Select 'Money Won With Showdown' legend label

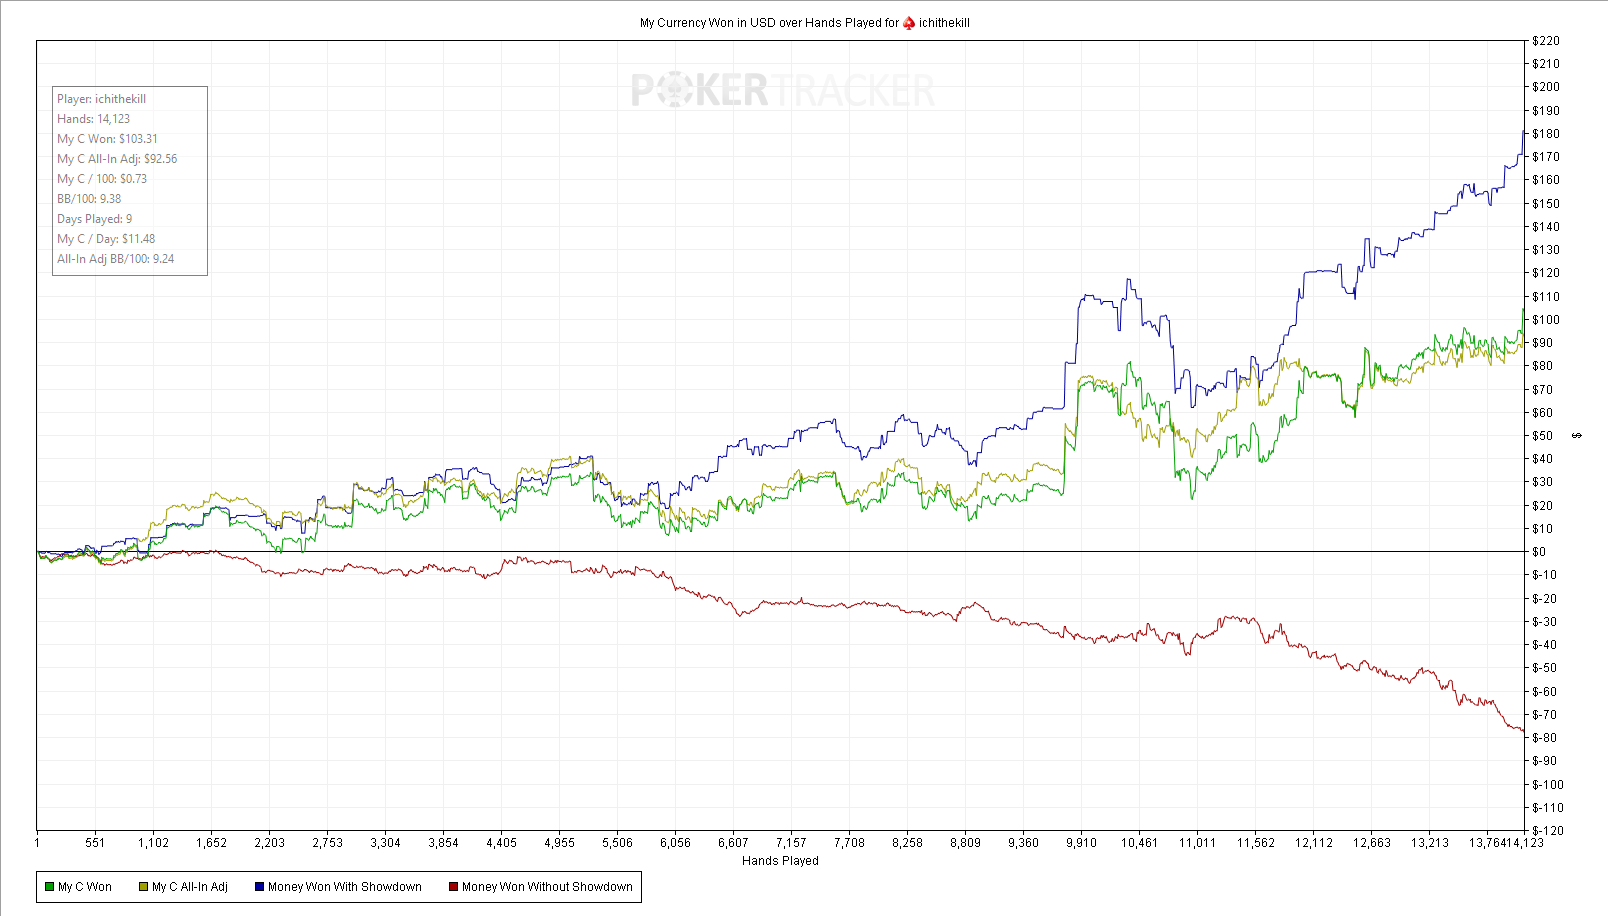345,887
